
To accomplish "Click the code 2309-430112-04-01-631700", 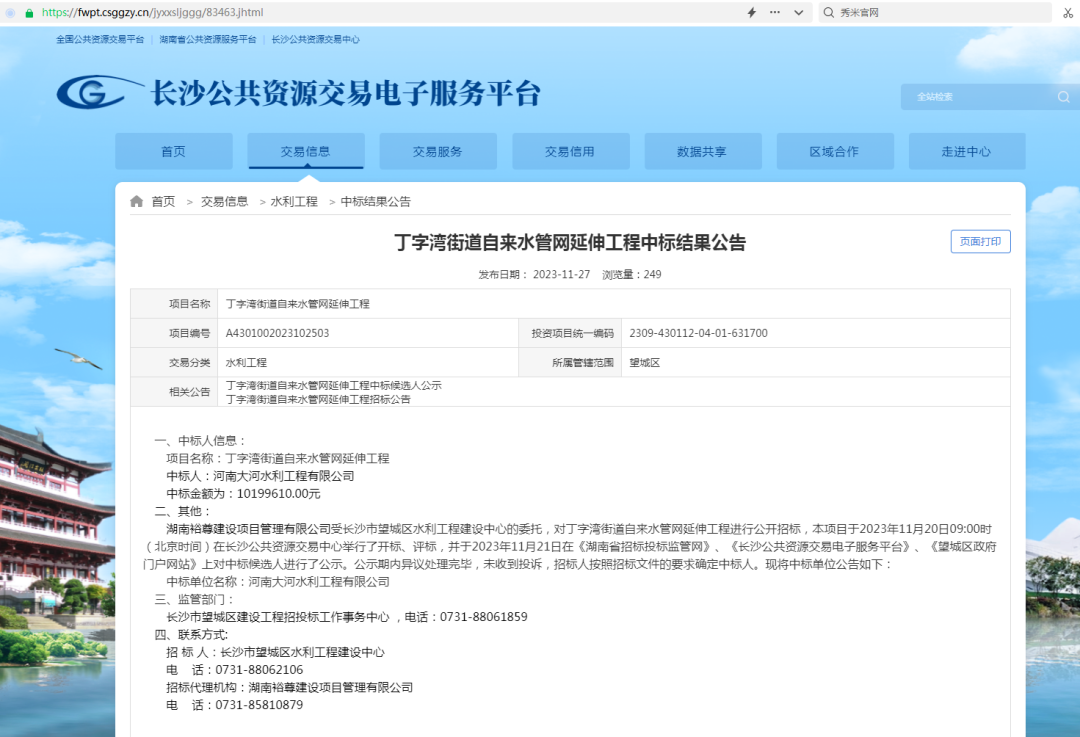I will click(x=698, y=333).
